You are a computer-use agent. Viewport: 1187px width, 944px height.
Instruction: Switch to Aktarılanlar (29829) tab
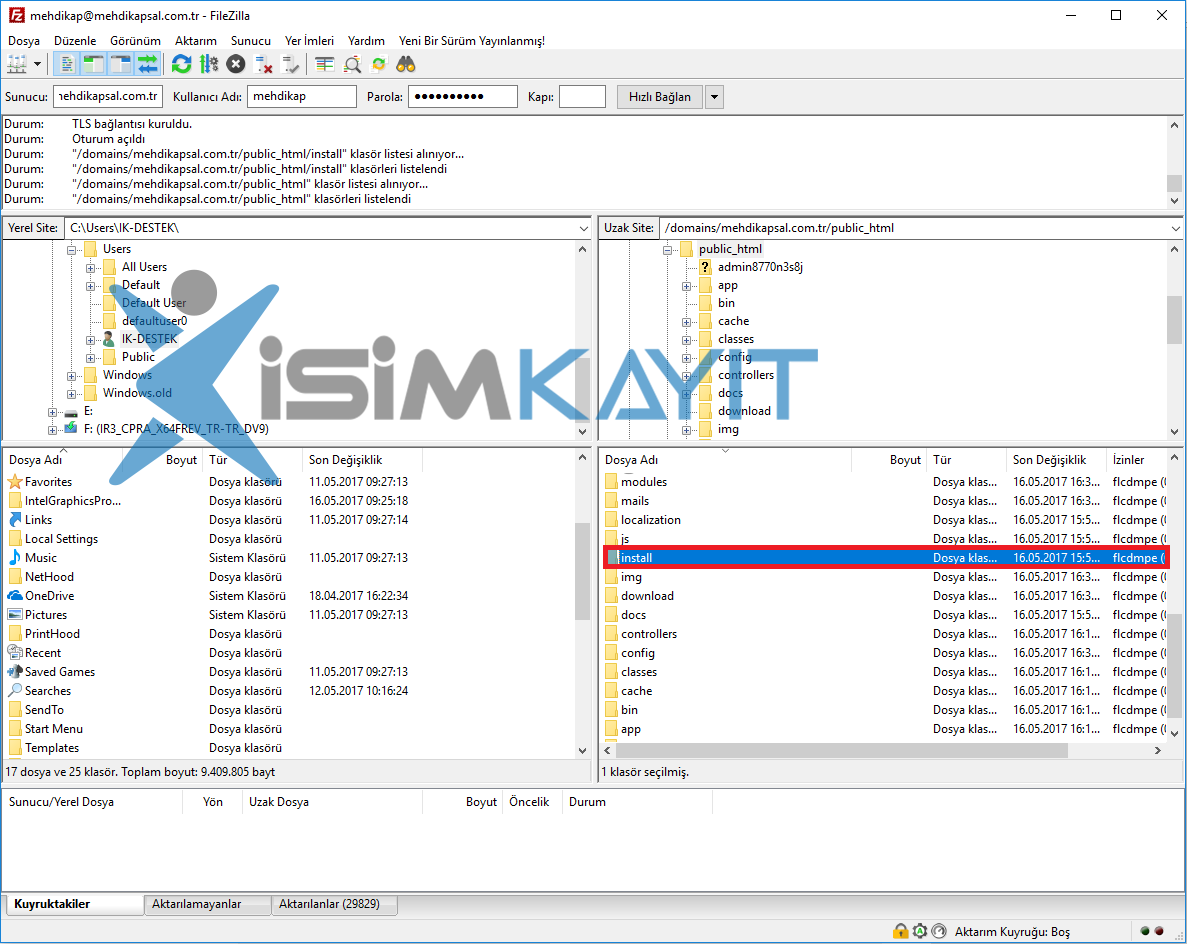(x=334, y=904)
